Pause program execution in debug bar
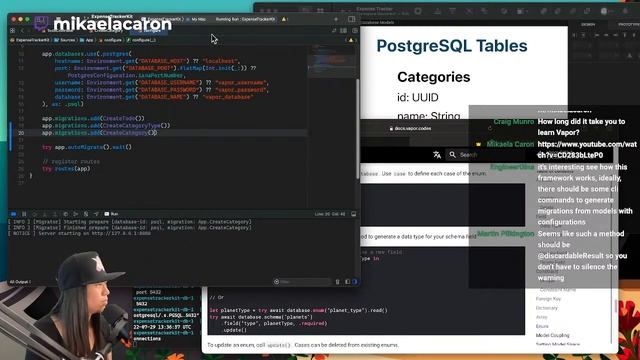The width and height of the screenshot is (640, 360). tap(24, 214)
